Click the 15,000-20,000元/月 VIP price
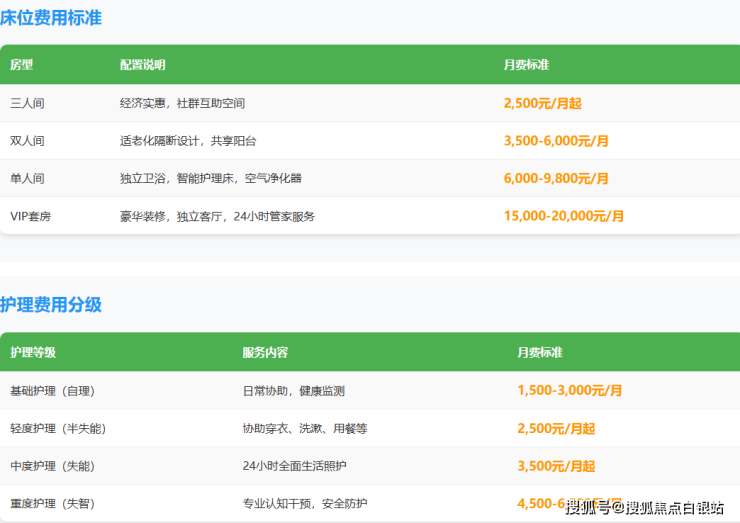This screenshot has height=523, width=740. [x=564, y=216]
